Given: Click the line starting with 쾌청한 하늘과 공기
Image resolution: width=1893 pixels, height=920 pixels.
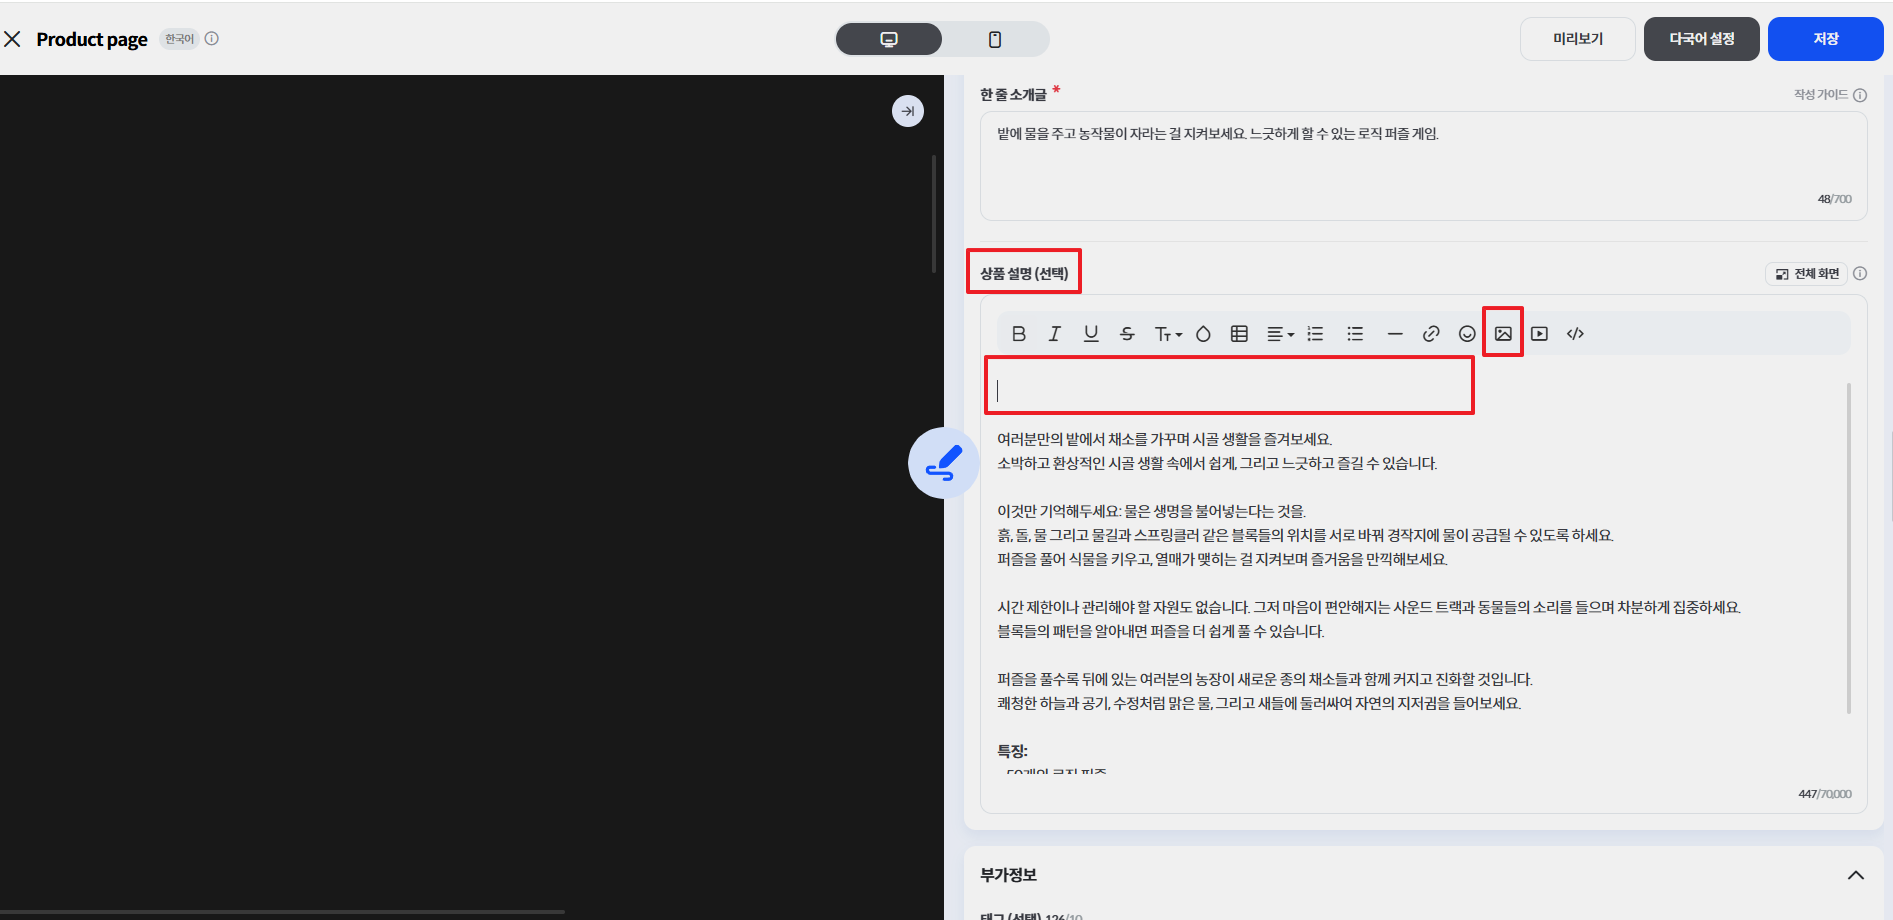Looking at the screenshot, I should tap(1259, 703).
